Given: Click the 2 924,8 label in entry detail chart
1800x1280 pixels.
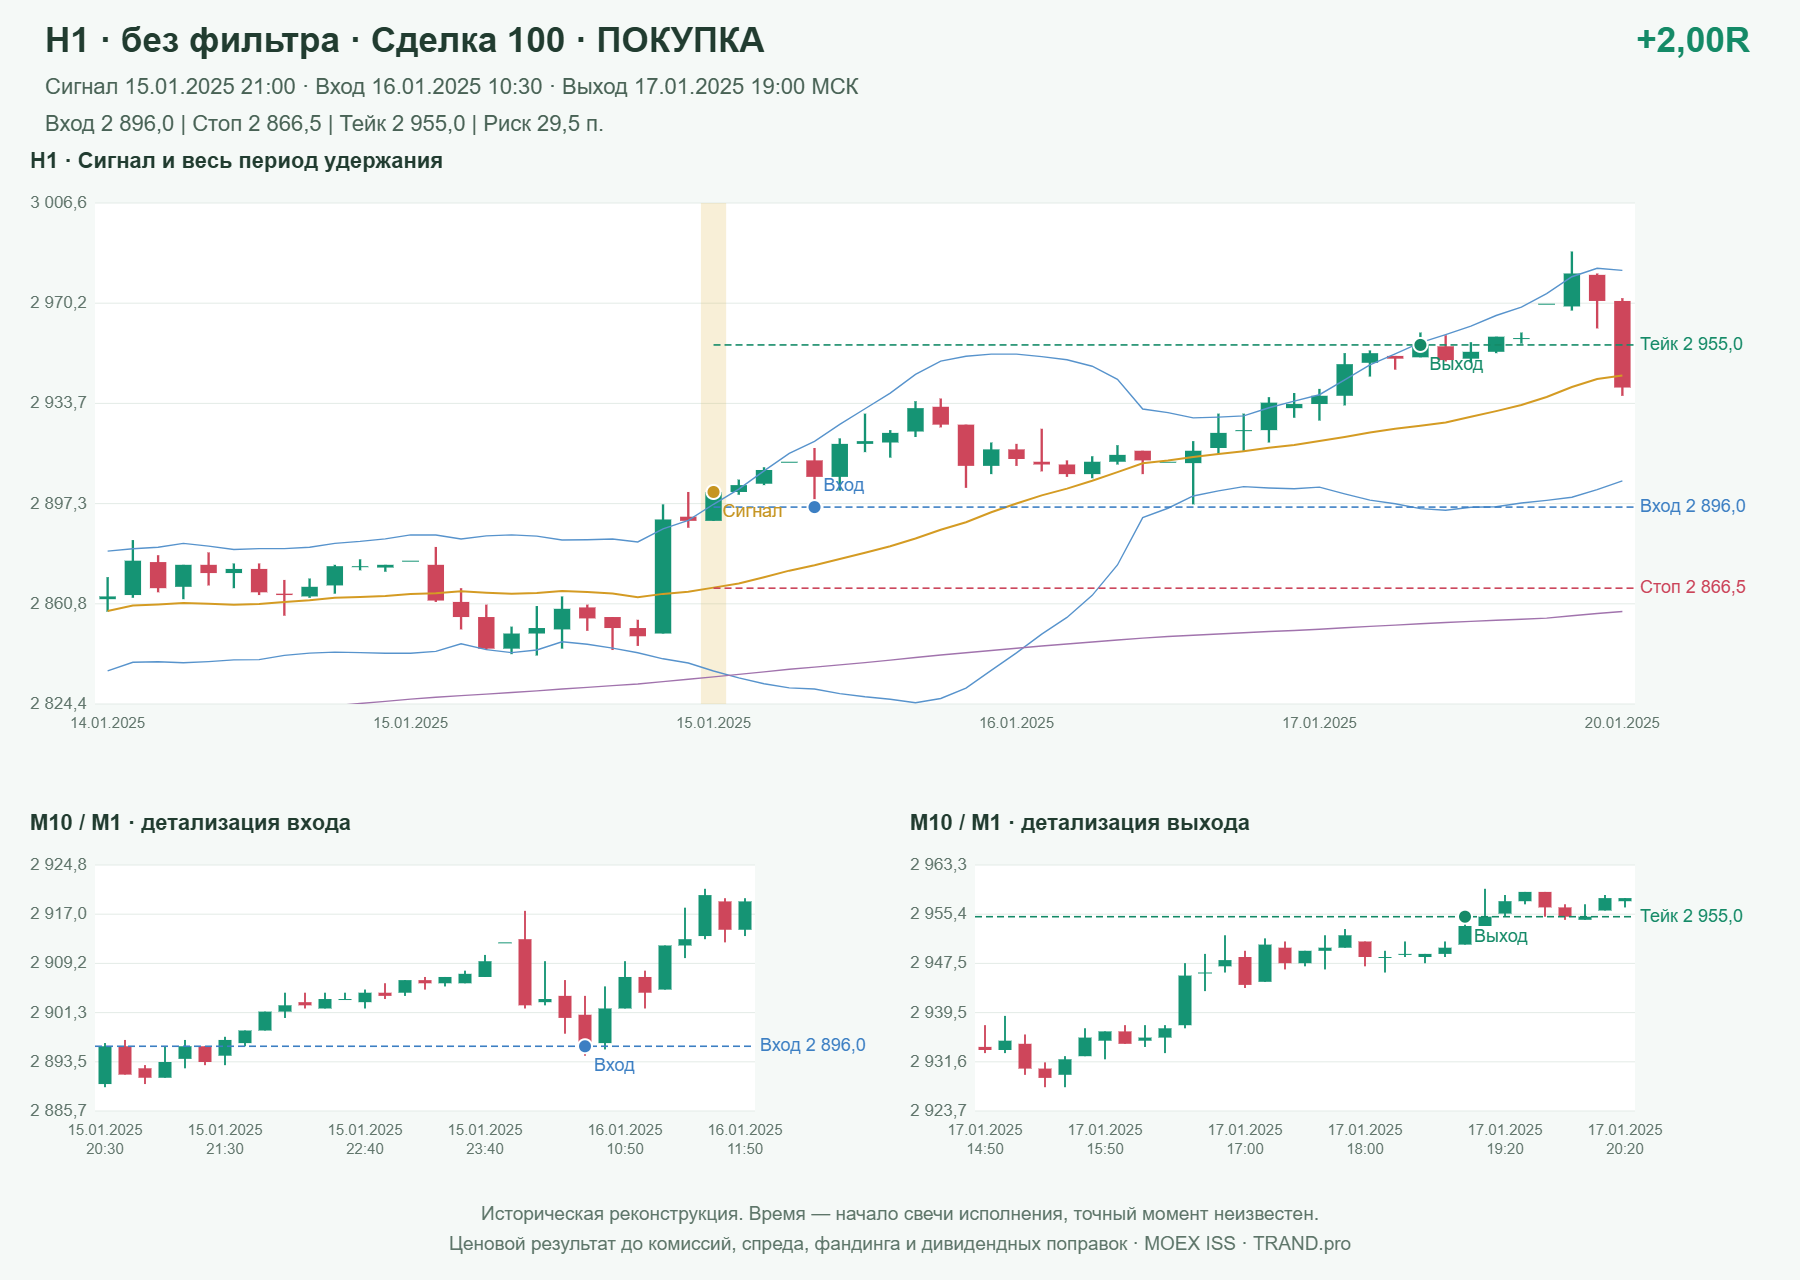Looking at the screenshot, I should [x=58, y=865].
